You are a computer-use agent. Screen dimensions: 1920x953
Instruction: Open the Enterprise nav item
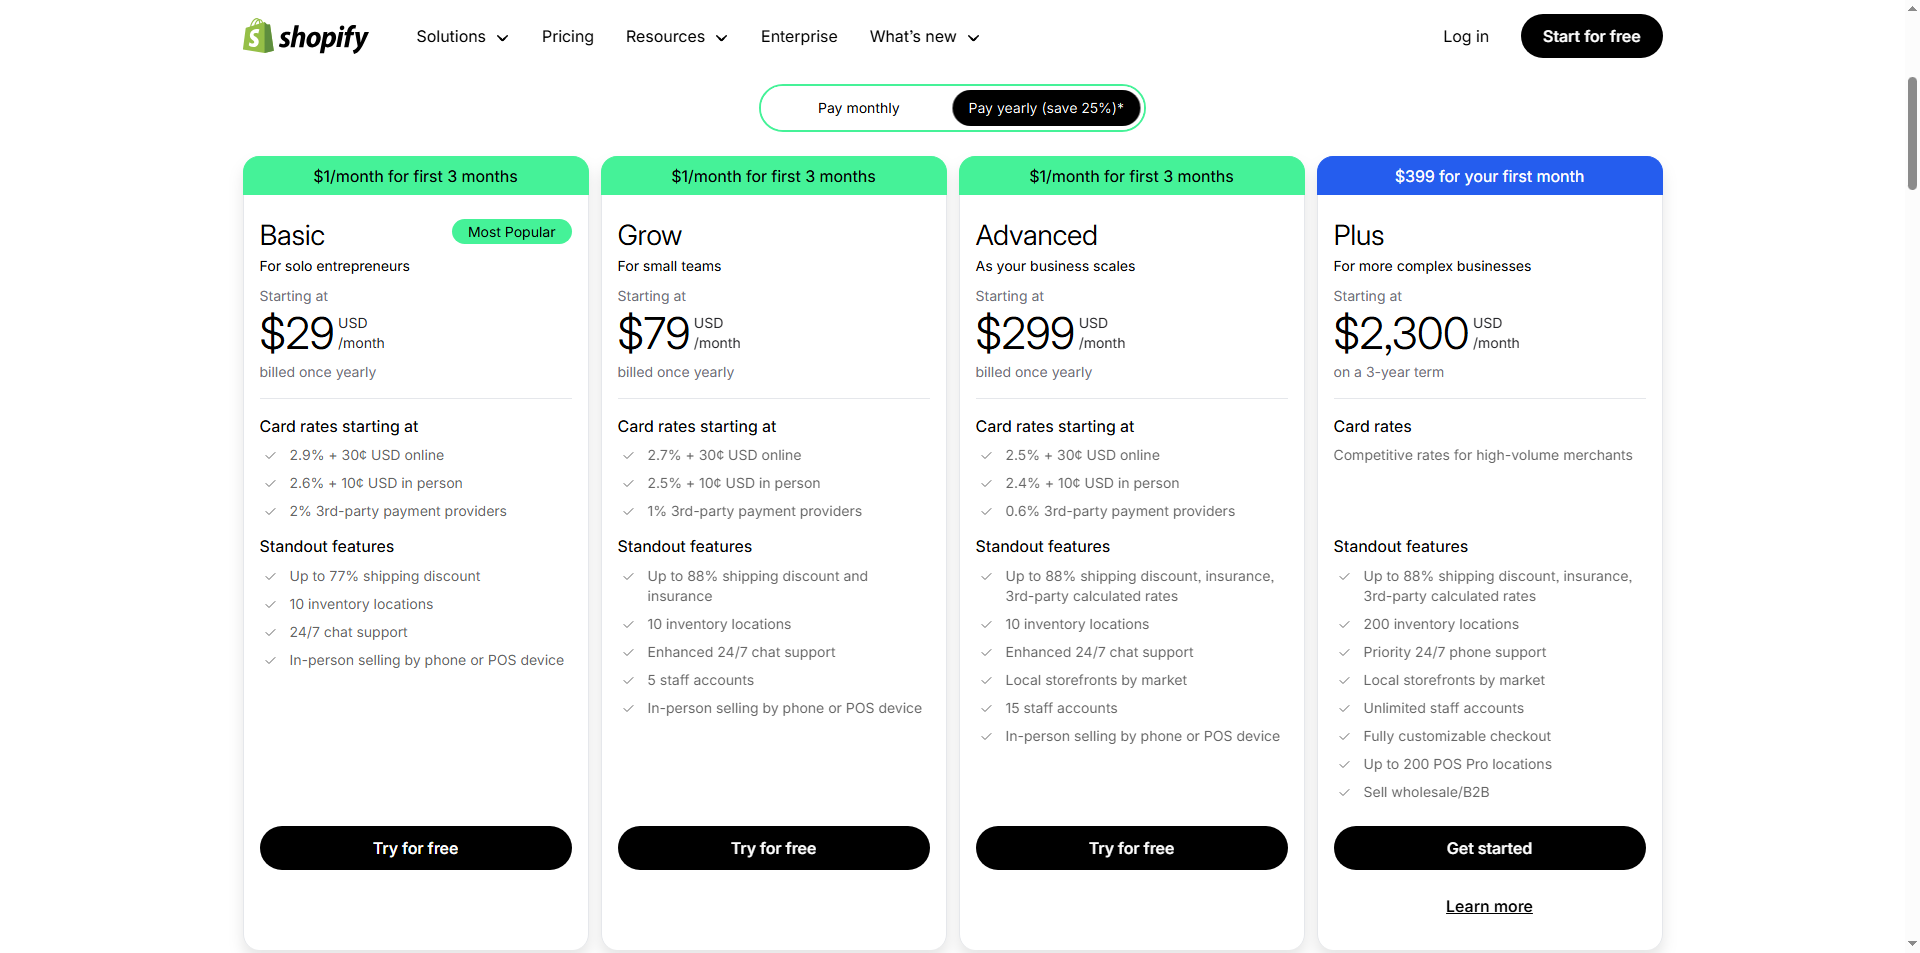point(798,37)
